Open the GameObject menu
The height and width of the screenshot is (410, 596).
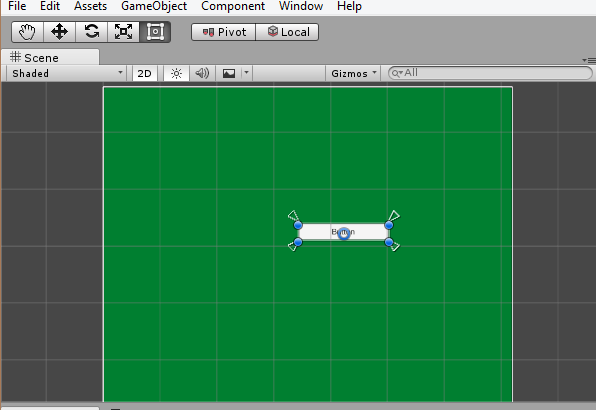(154, 6)
